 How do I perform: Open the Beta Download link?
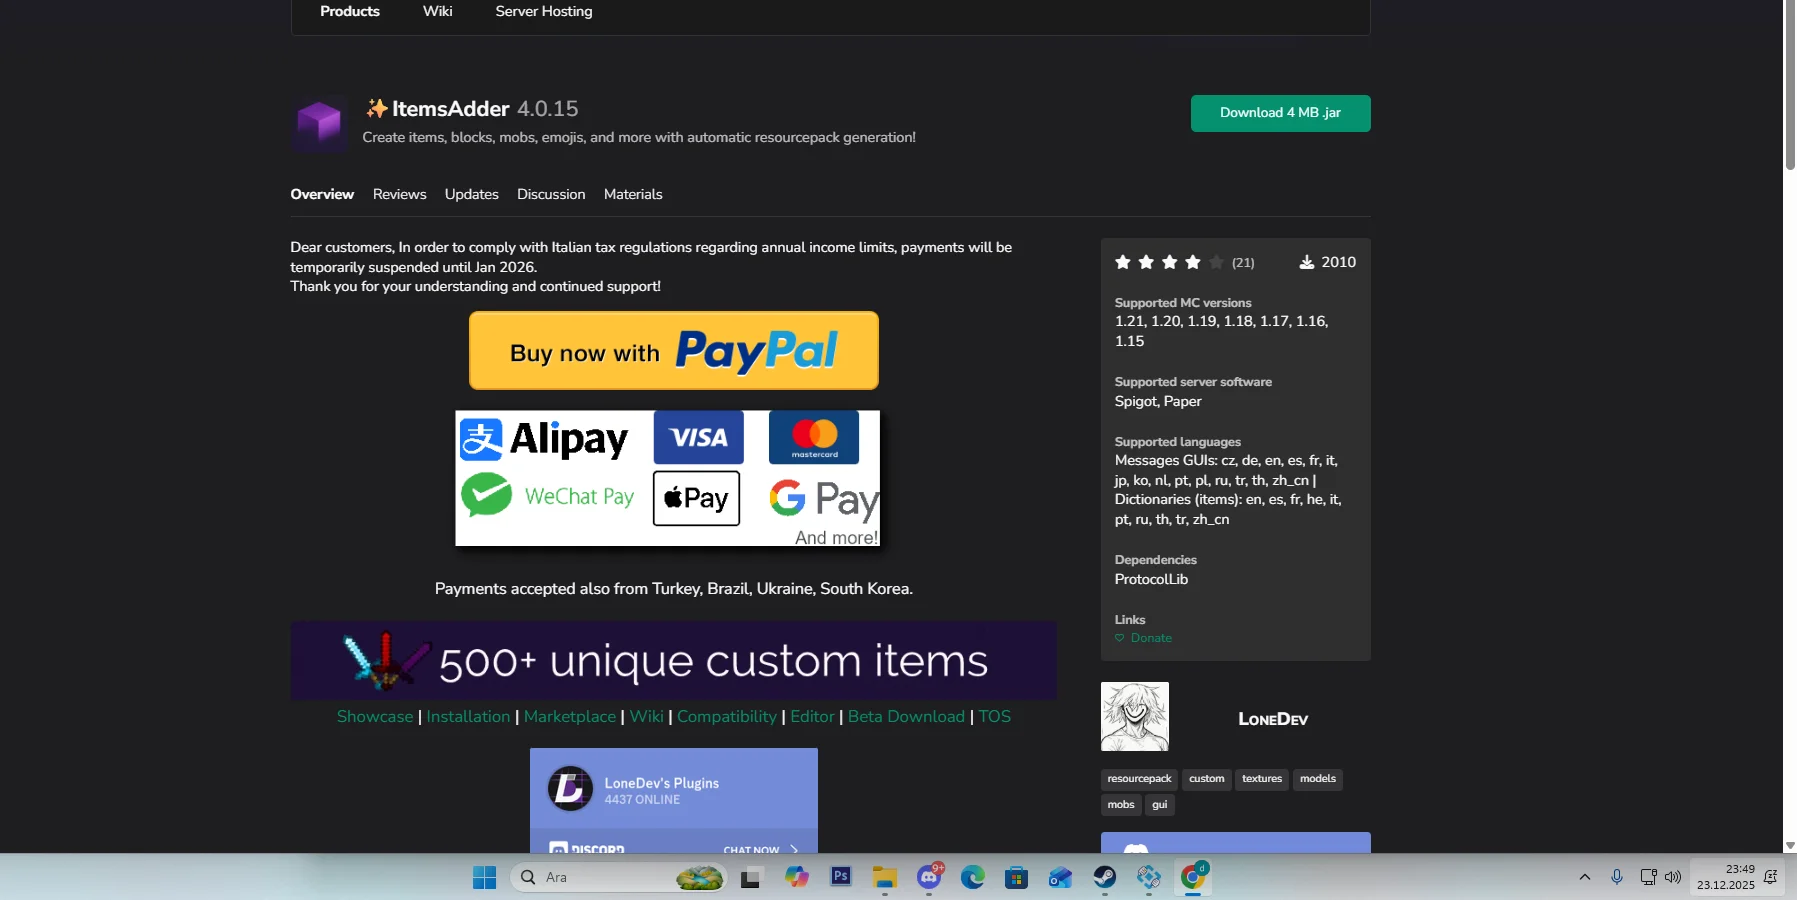click(x=906, y=717)
